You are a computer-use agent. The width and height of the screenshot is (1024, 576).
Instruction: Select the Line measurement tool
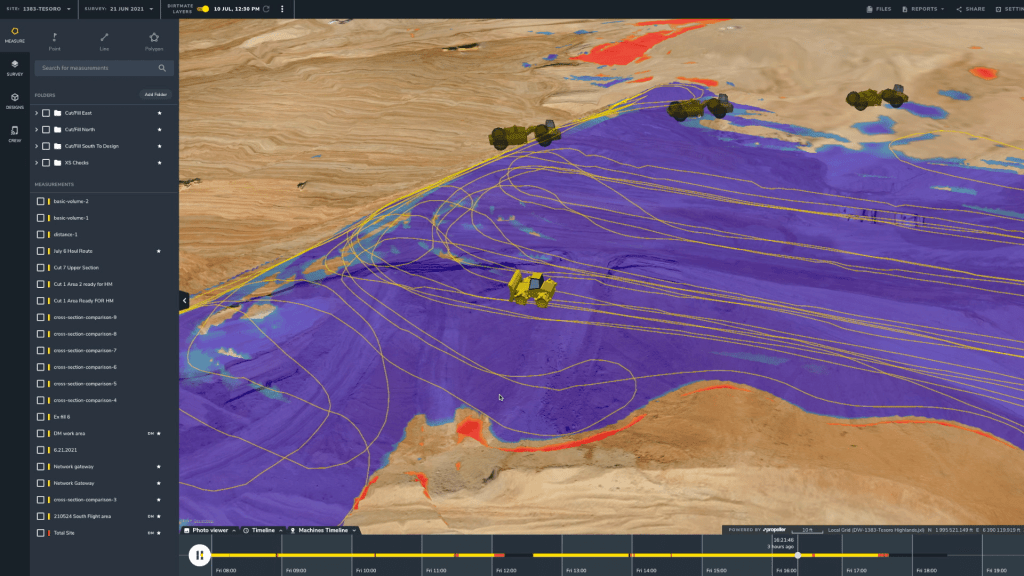[104, 40]
